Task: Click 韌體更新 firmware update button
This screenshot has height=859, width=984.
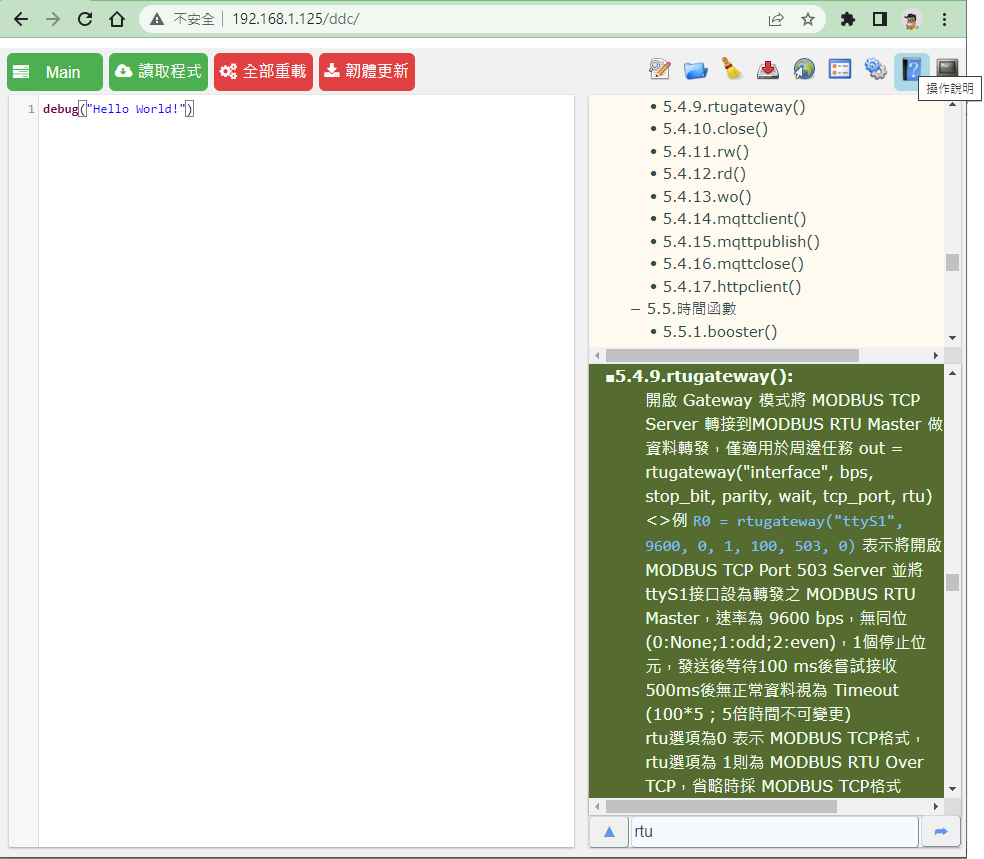Action: 367,72
